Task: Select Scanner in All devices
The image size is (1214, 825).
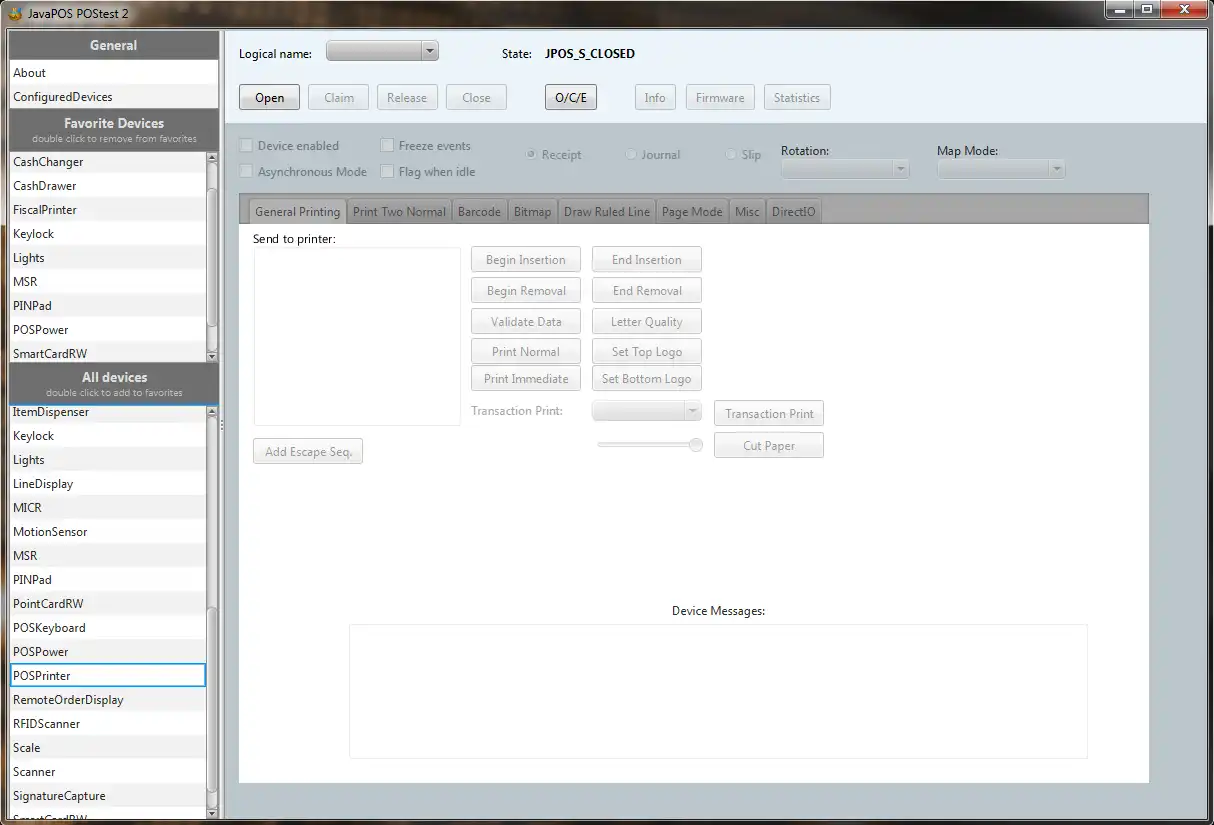Action: point(107,772)
